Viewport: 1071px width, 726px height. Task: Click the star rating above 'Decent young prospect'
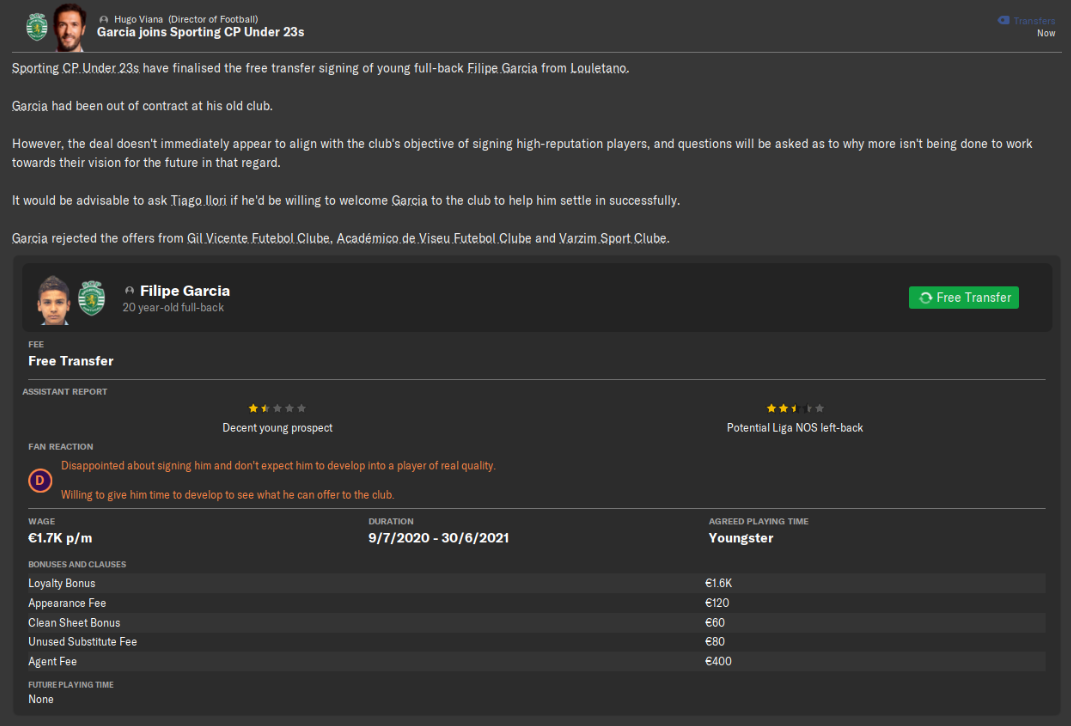pos(277,408)
